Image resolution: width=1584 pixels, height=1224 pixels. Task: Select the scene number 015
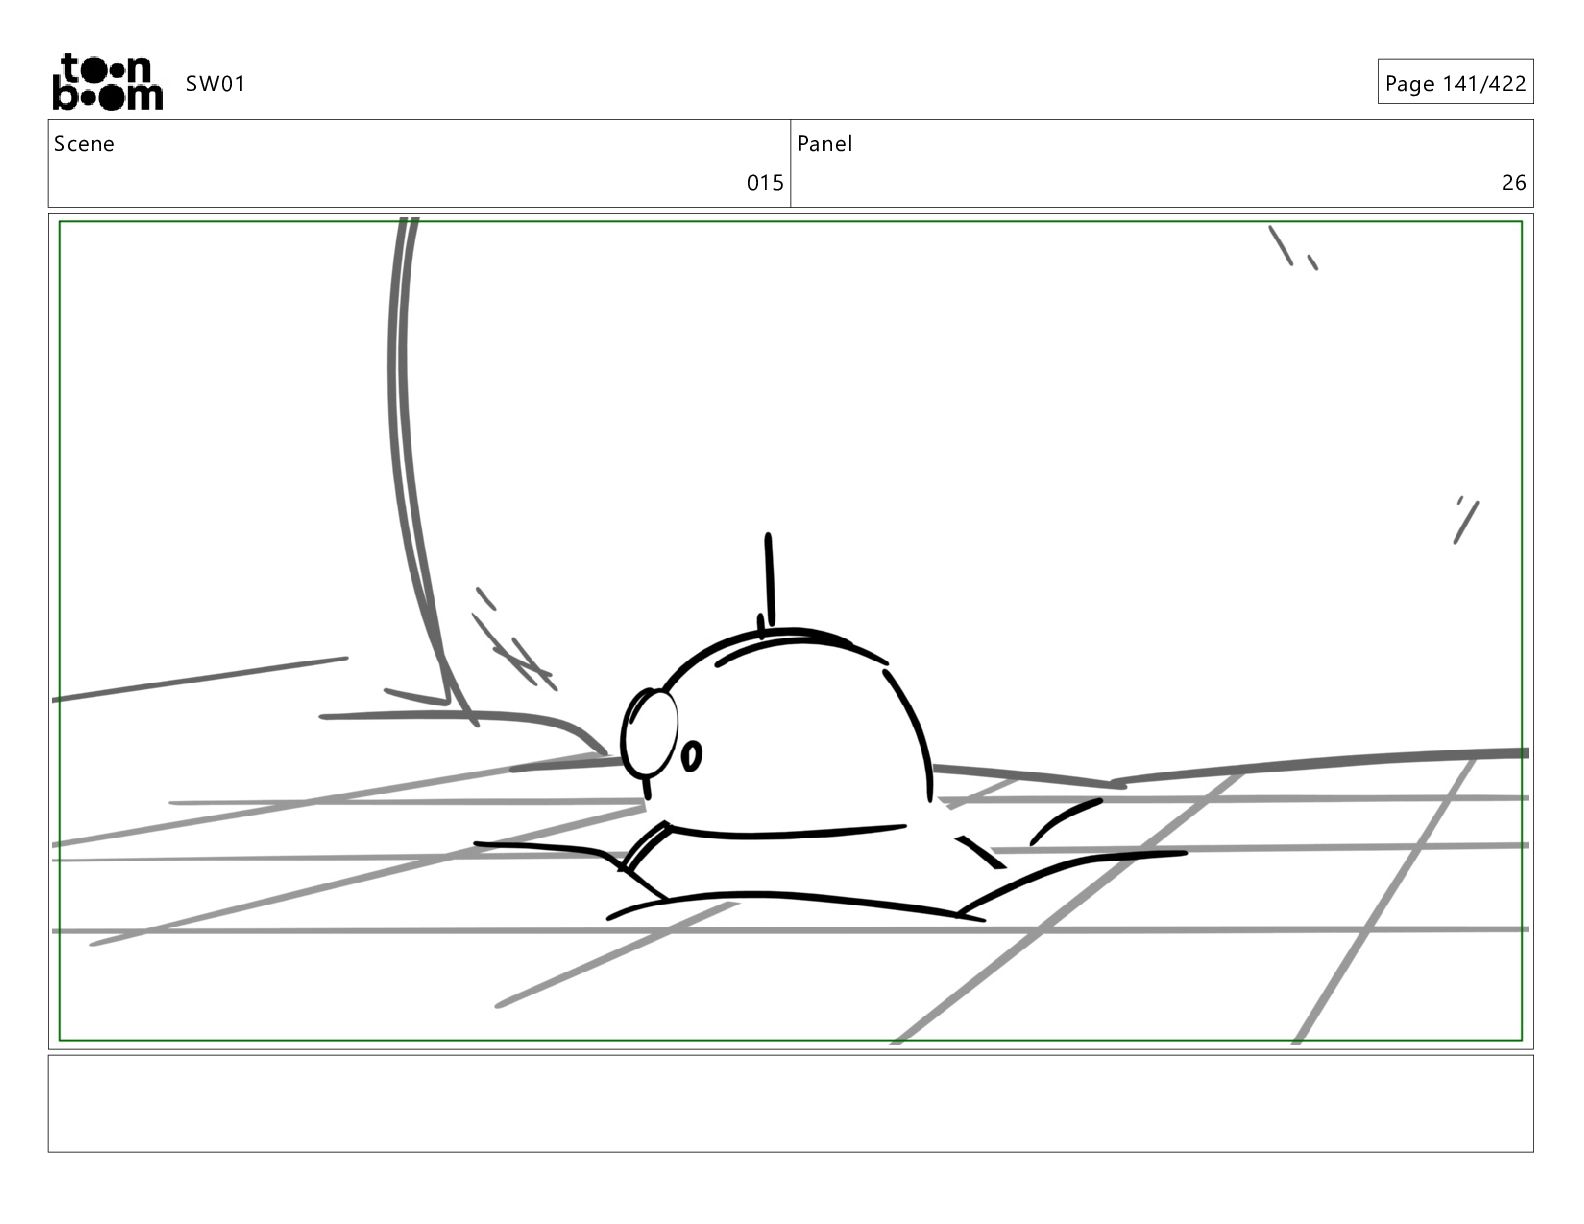765,183
